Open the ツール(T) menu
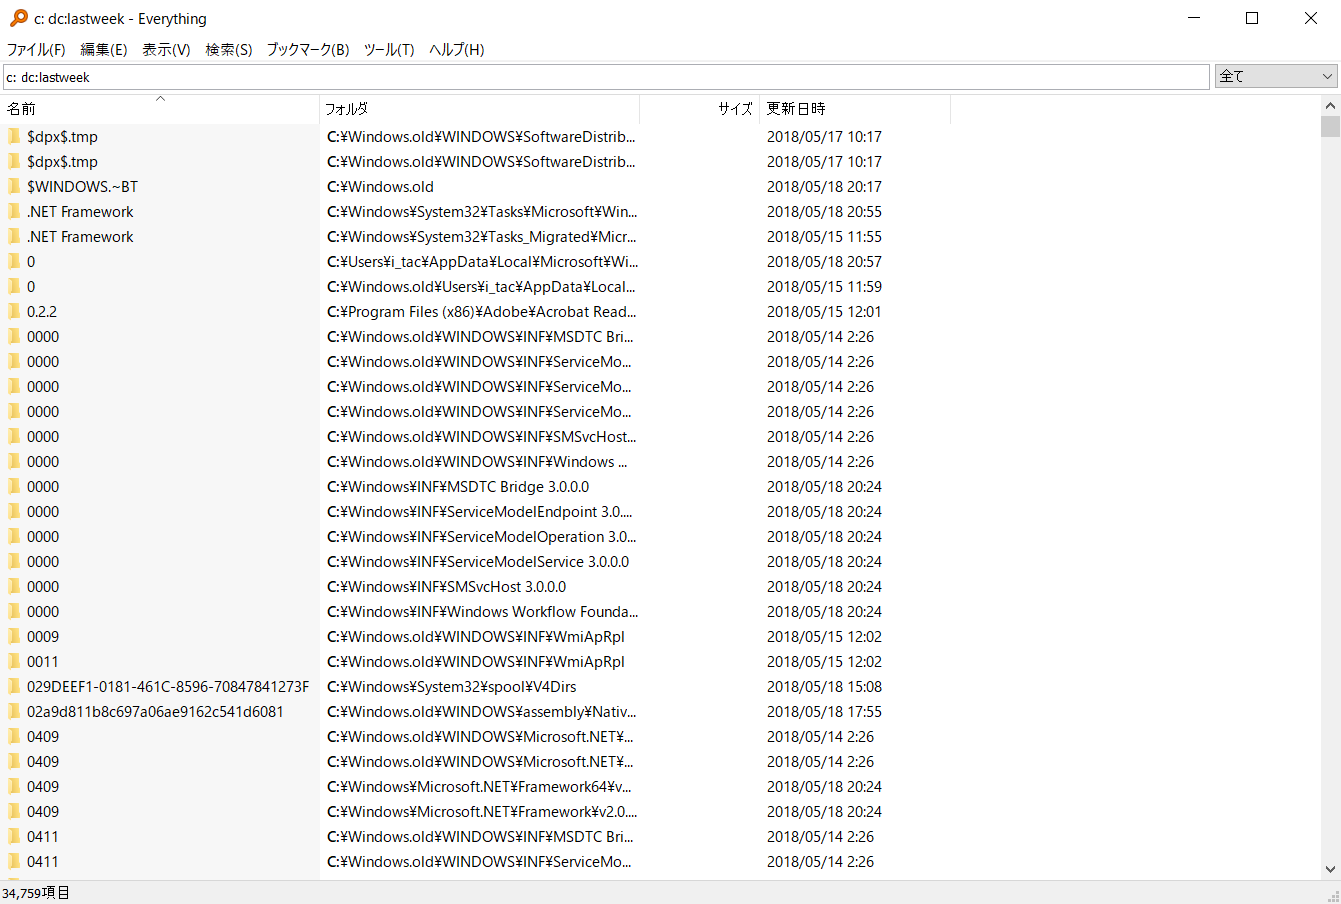The height and width of the screenshot is (904, 1341). pos(388,50)
